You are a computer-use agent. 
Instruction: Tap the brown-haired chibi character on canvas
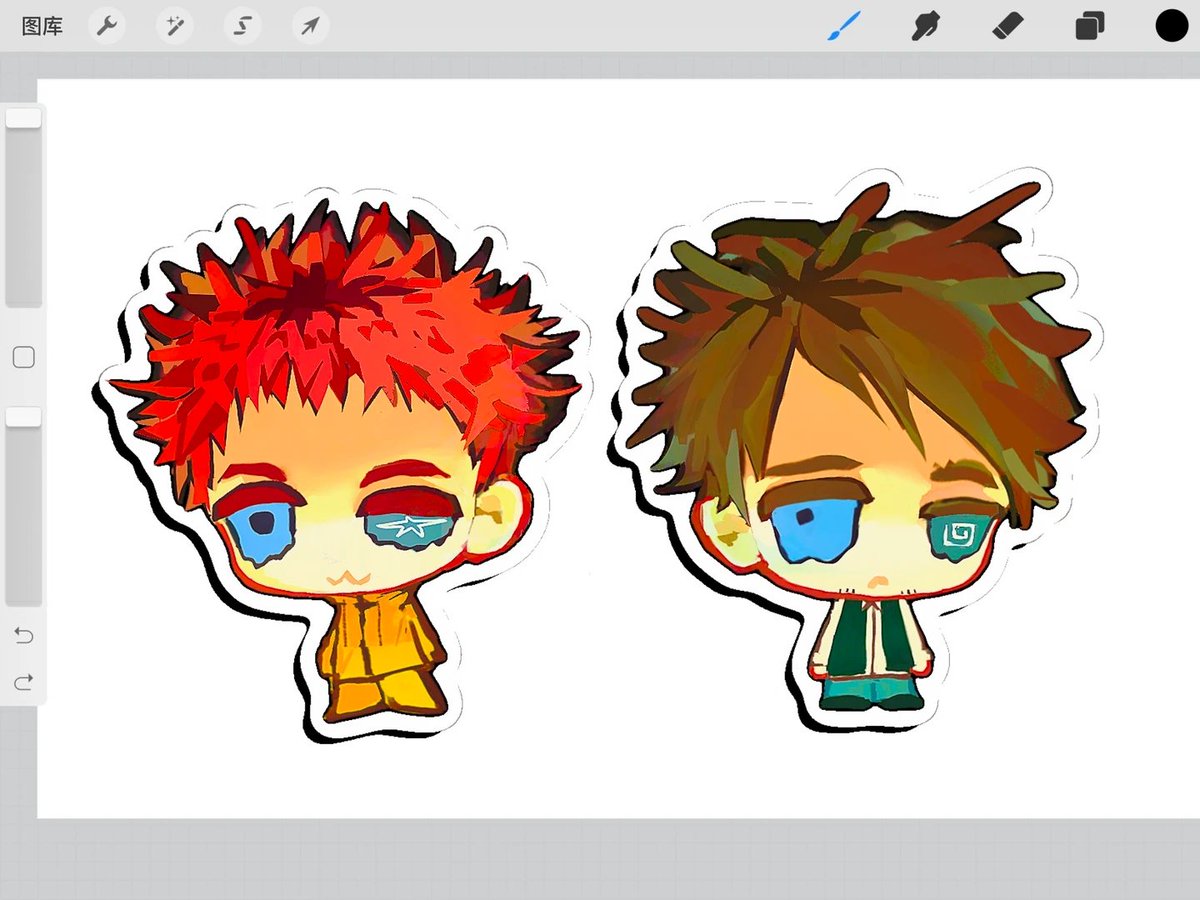pos(855,450)
